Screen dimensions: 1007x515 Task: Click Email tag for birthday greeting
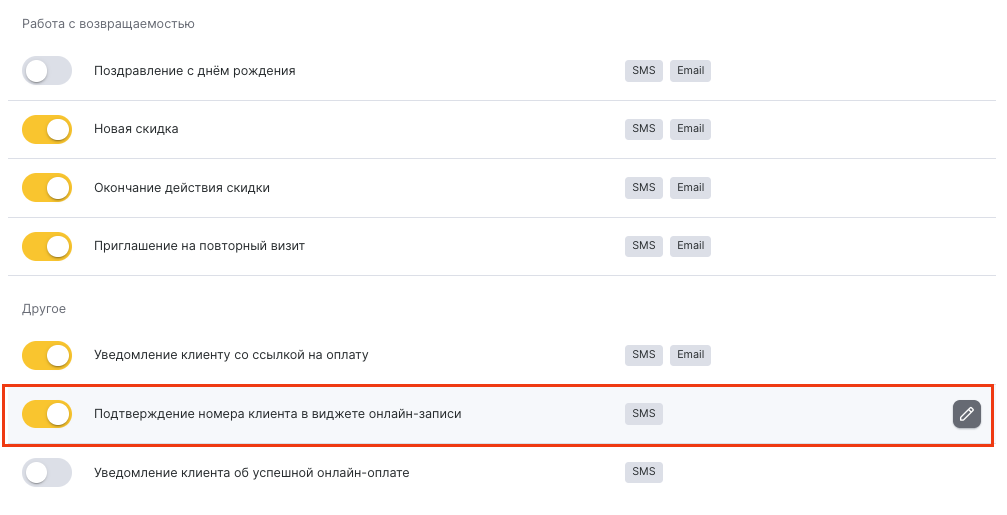pos(690,71)
